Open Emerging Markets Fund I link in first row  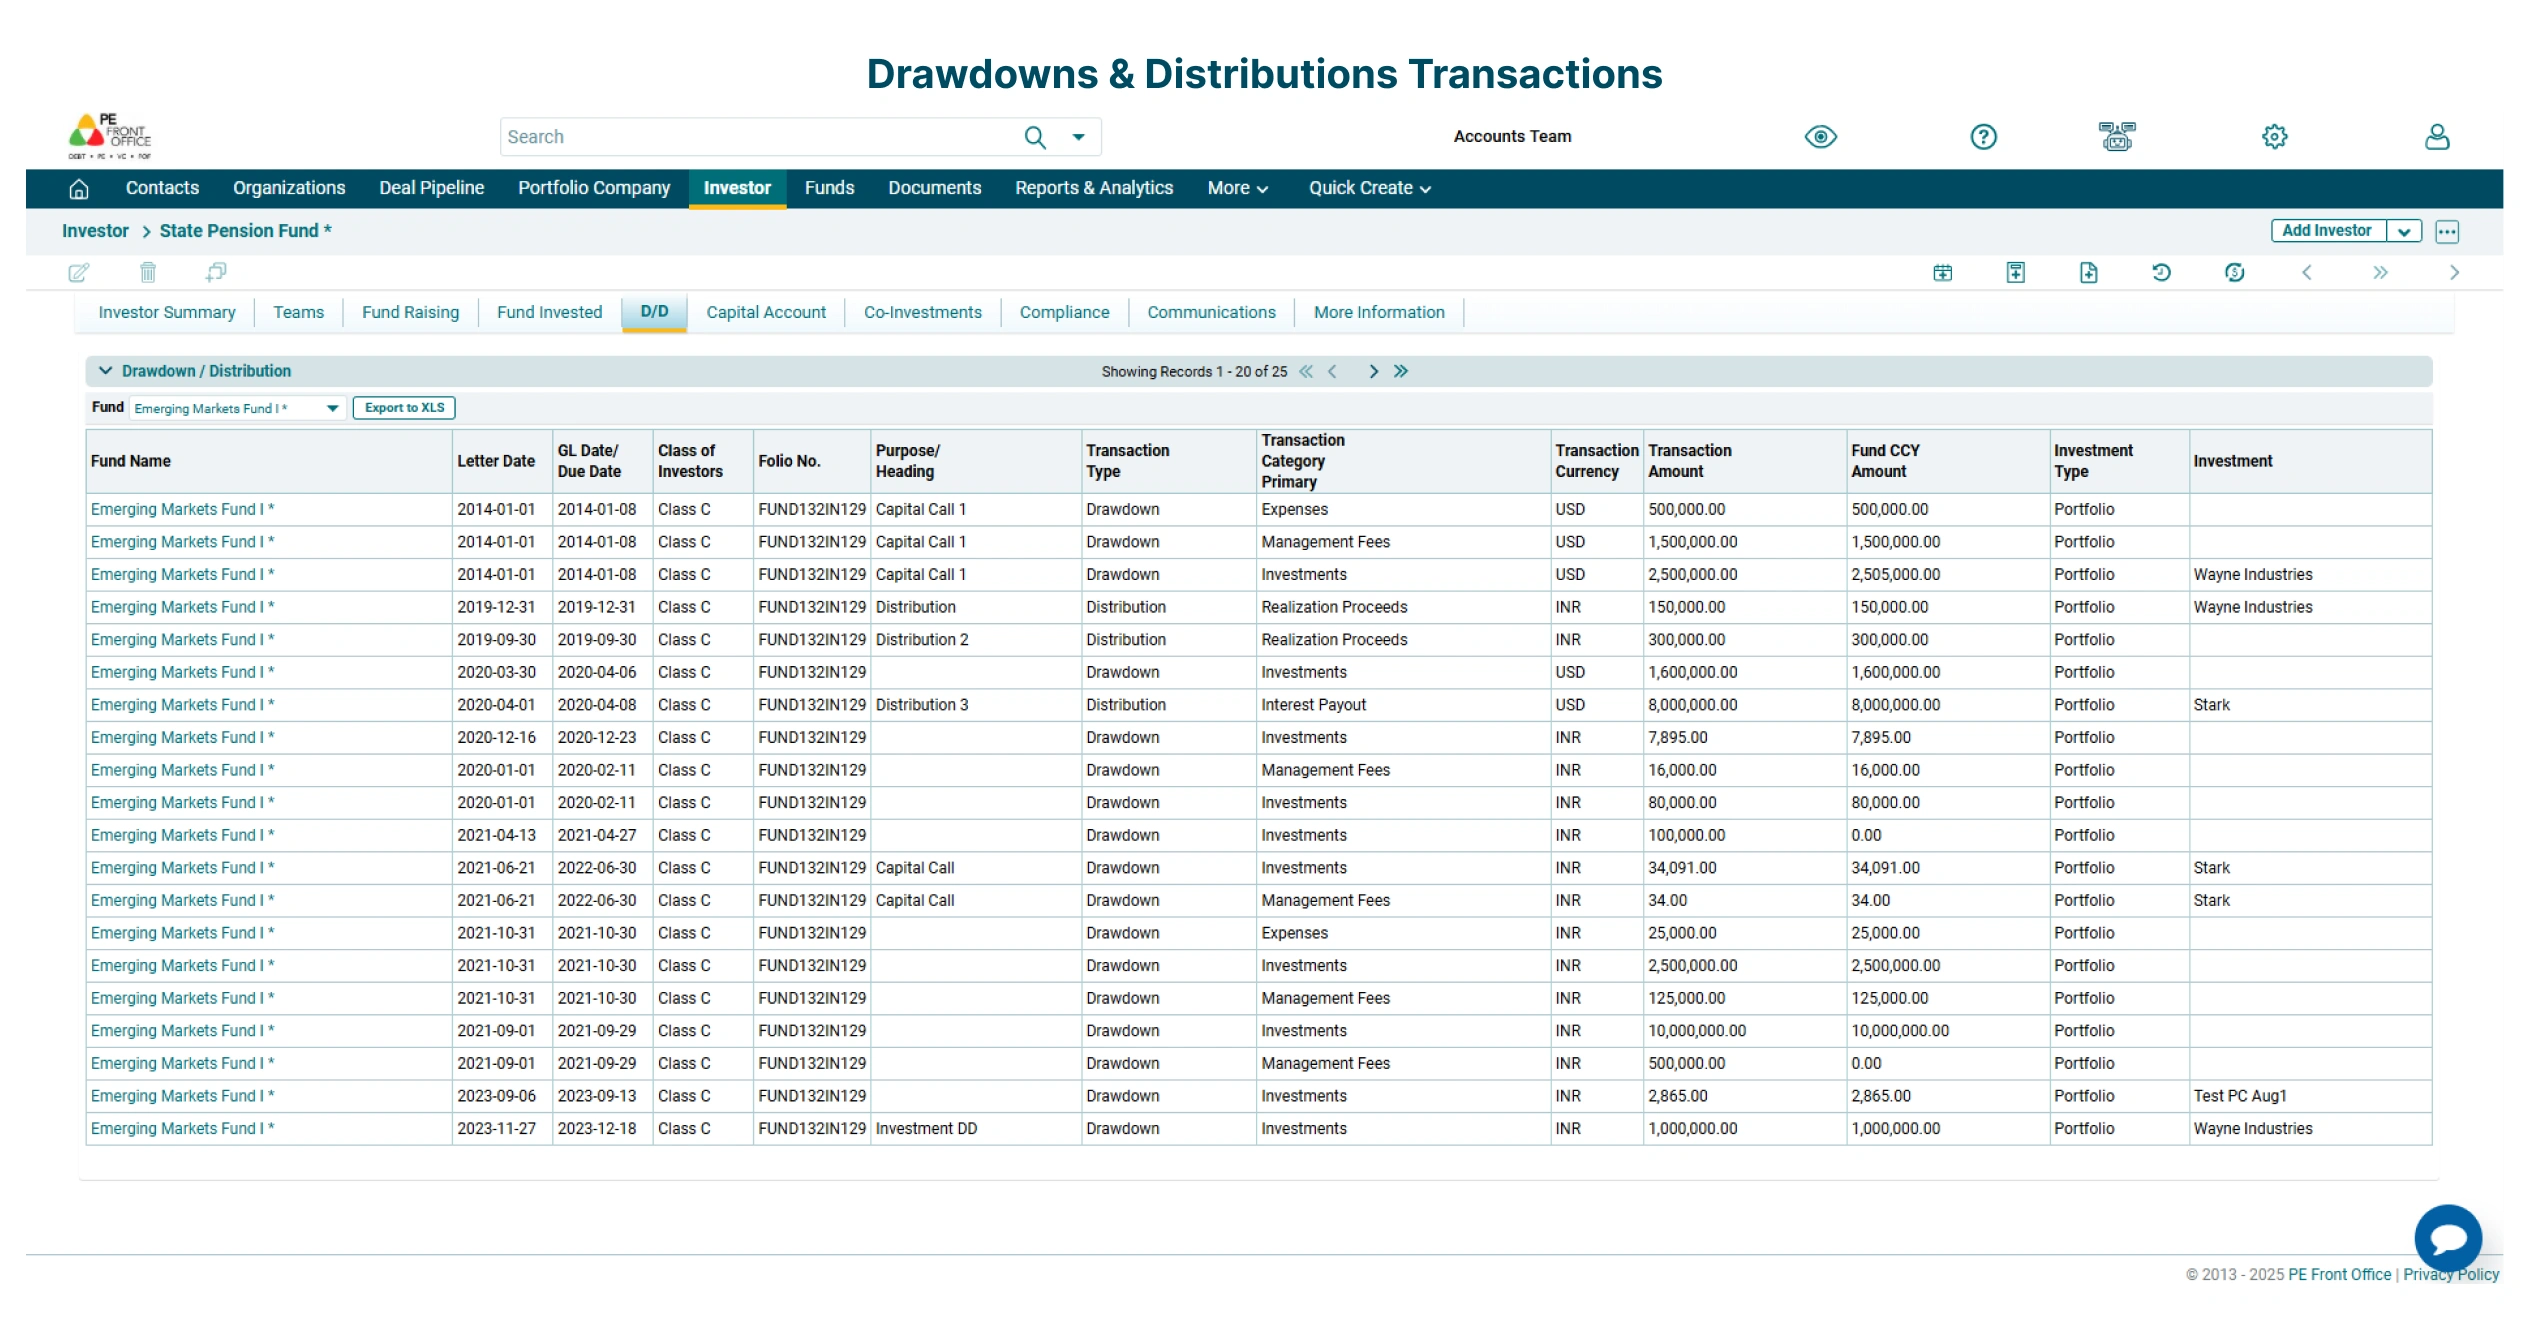182,509
